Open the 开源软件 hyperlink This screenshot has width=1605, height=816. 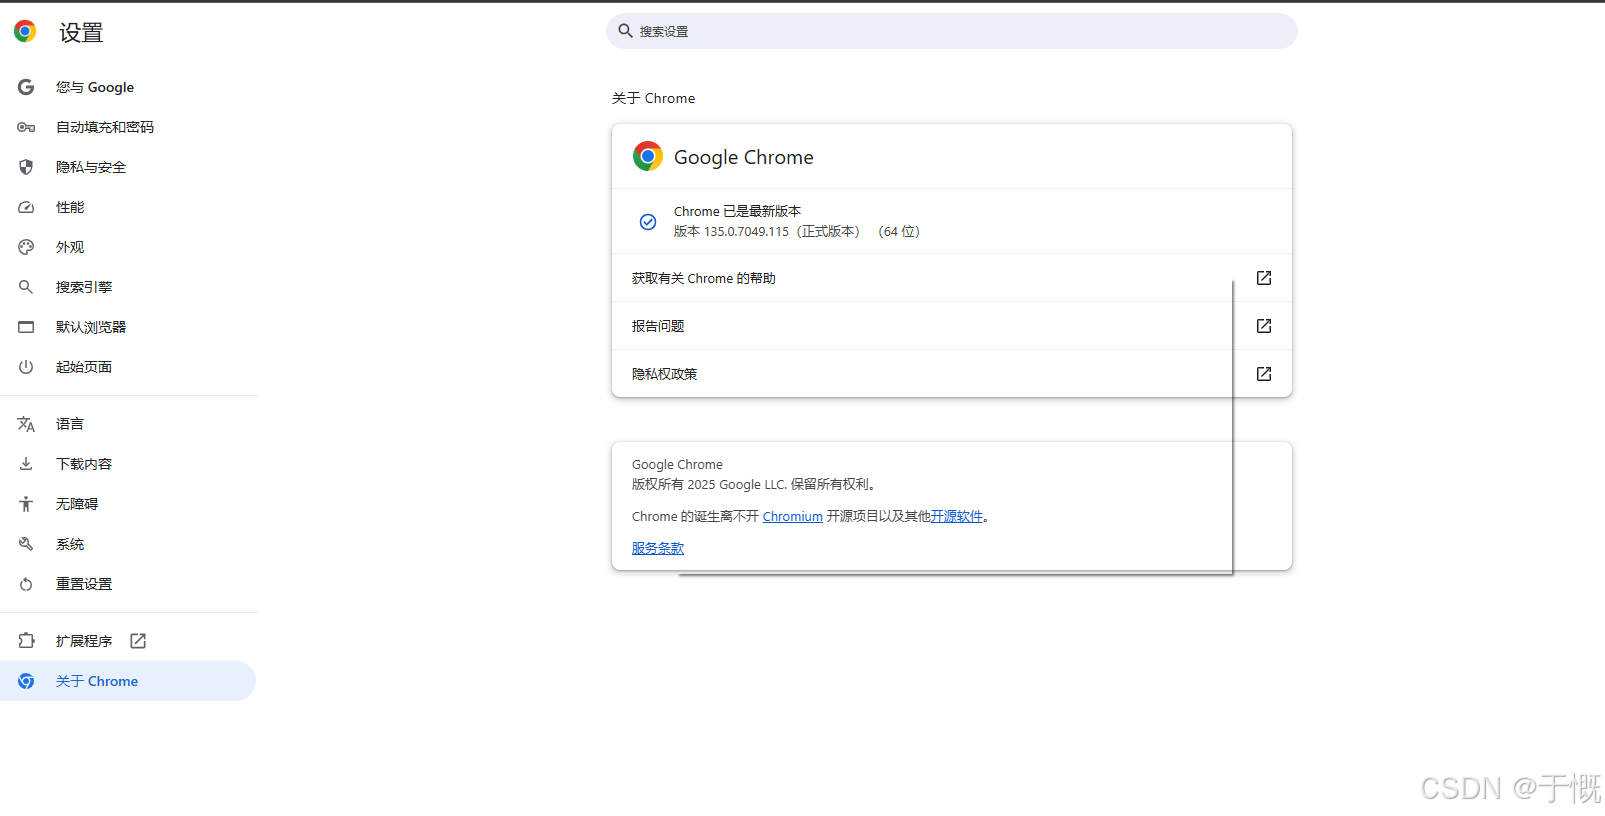coord(957,517)
